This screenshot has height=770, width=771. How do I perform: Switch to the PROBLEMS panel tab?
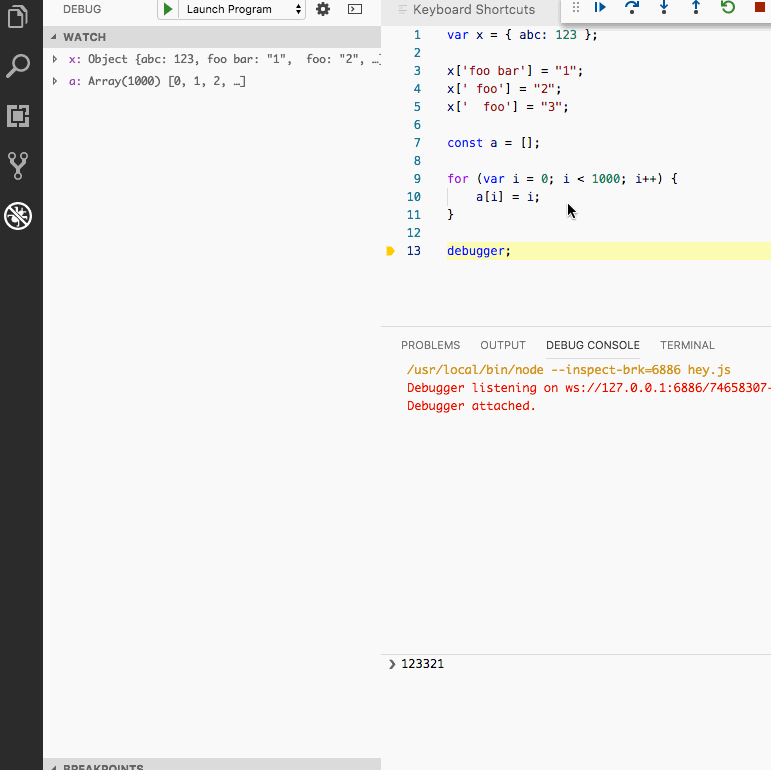[430, 345]
